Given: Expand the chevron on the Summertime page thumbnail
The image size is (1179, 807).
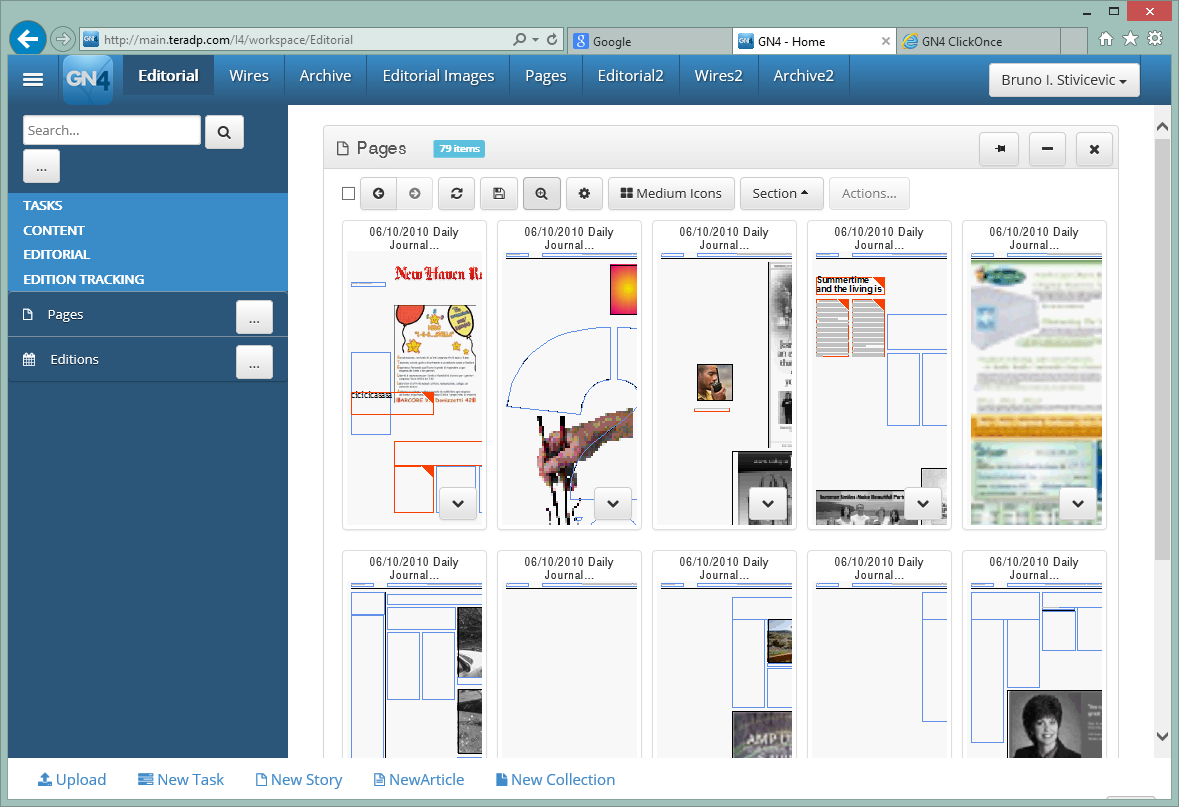Looking at the screenshot, I should [x=923, y=504].
